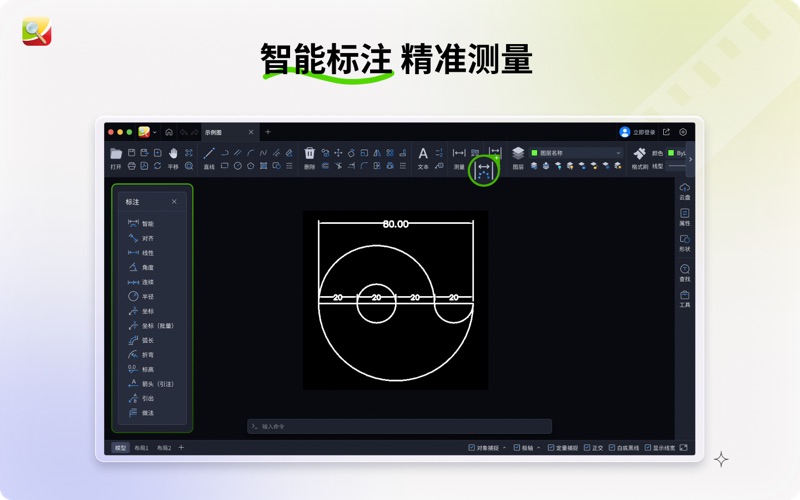Open the 线型 (linetype) dropdown
Viewport: 800px width, 500px height.
point(678,166)
